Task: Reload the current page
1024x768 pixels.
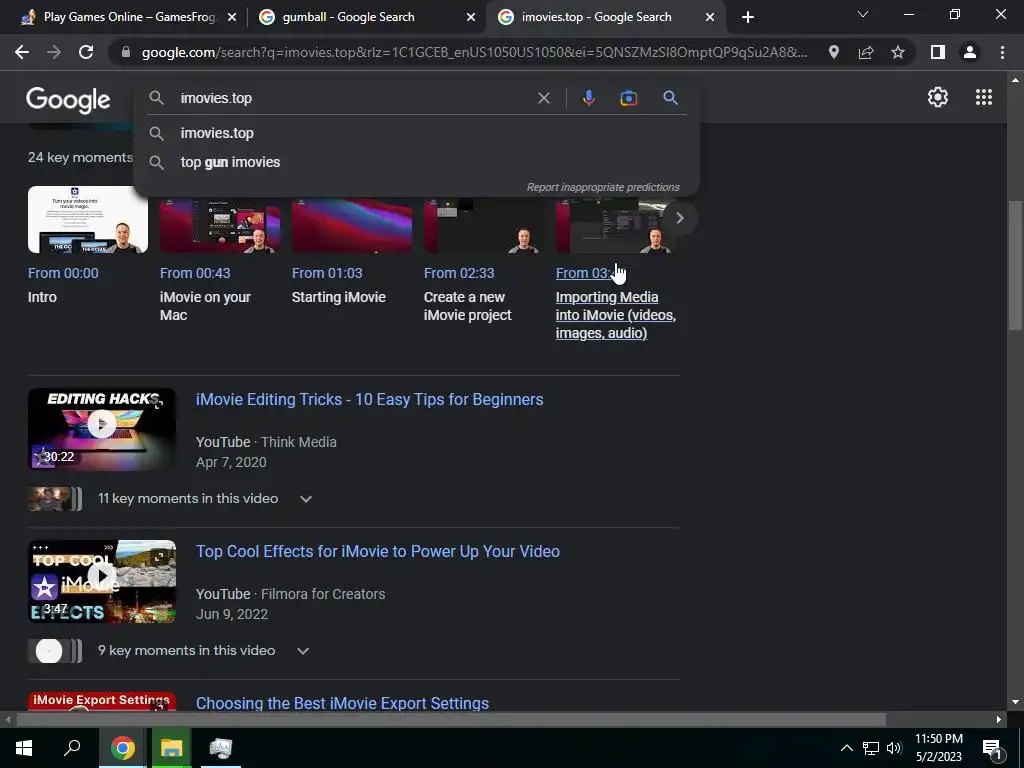Action: click(86, 52)
